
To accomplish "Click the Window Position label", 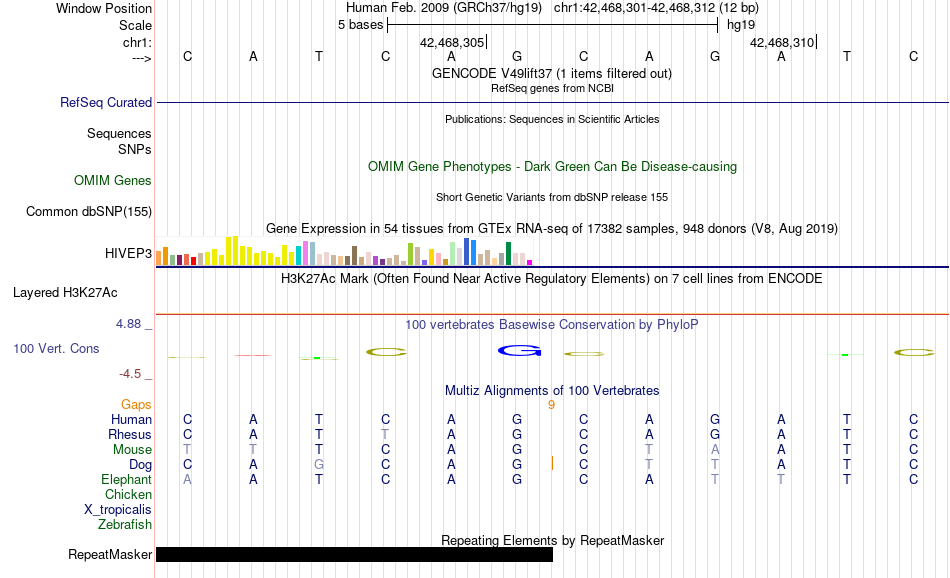I will [104, 8].
